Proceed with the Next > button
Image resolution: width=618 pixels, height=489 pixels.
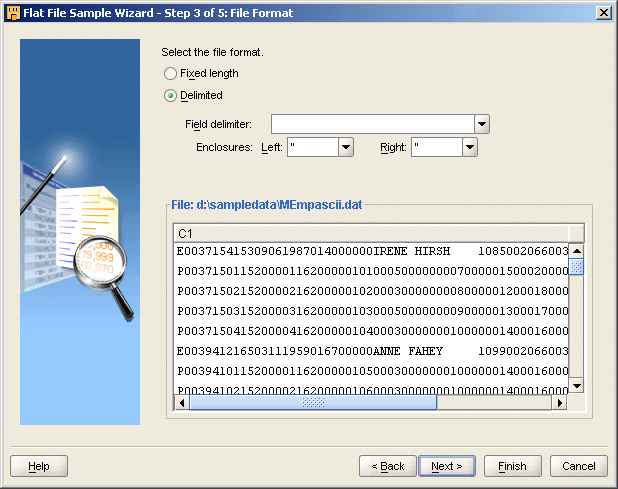point(447,466)
